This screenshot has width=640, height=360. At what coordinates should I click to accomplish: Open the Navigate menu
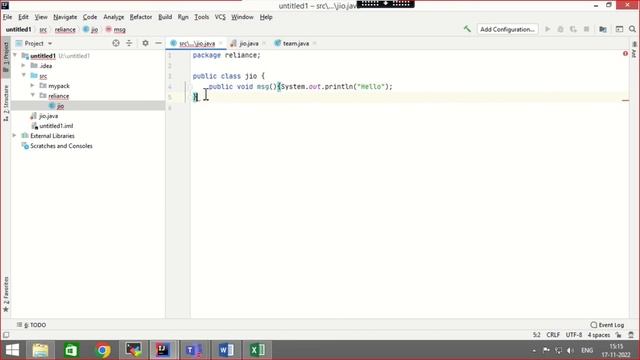[65, 17]
